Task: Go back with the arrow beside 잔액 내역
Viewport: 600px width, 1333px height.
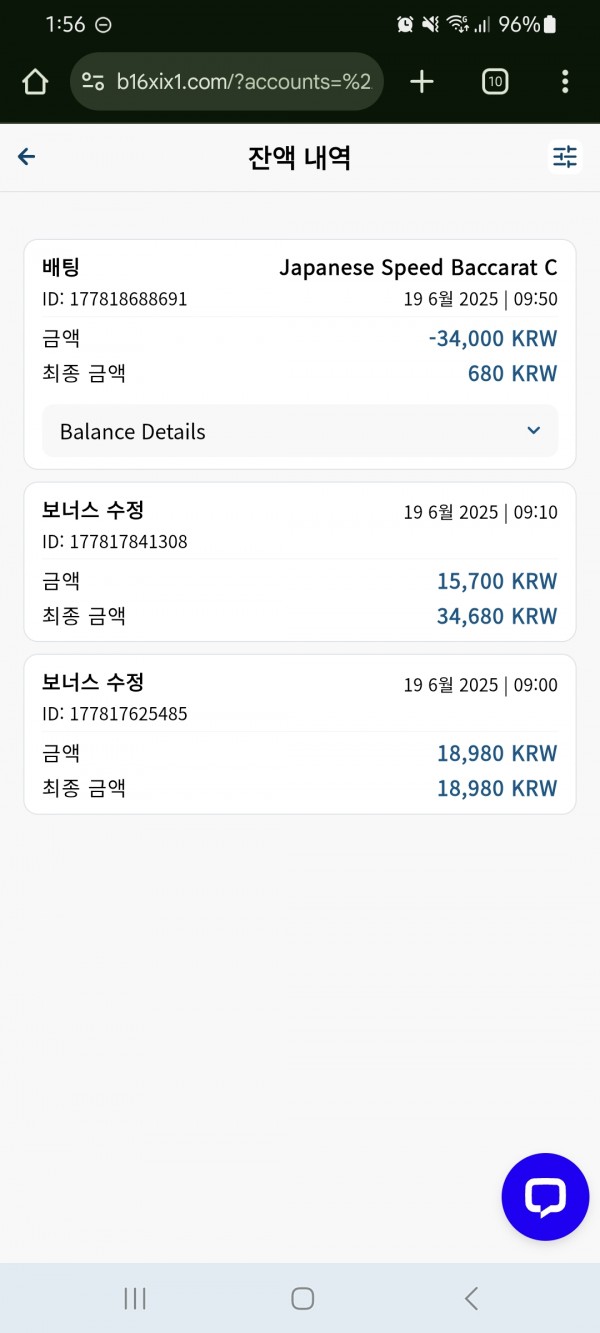Action: click(x=27, y=156)
